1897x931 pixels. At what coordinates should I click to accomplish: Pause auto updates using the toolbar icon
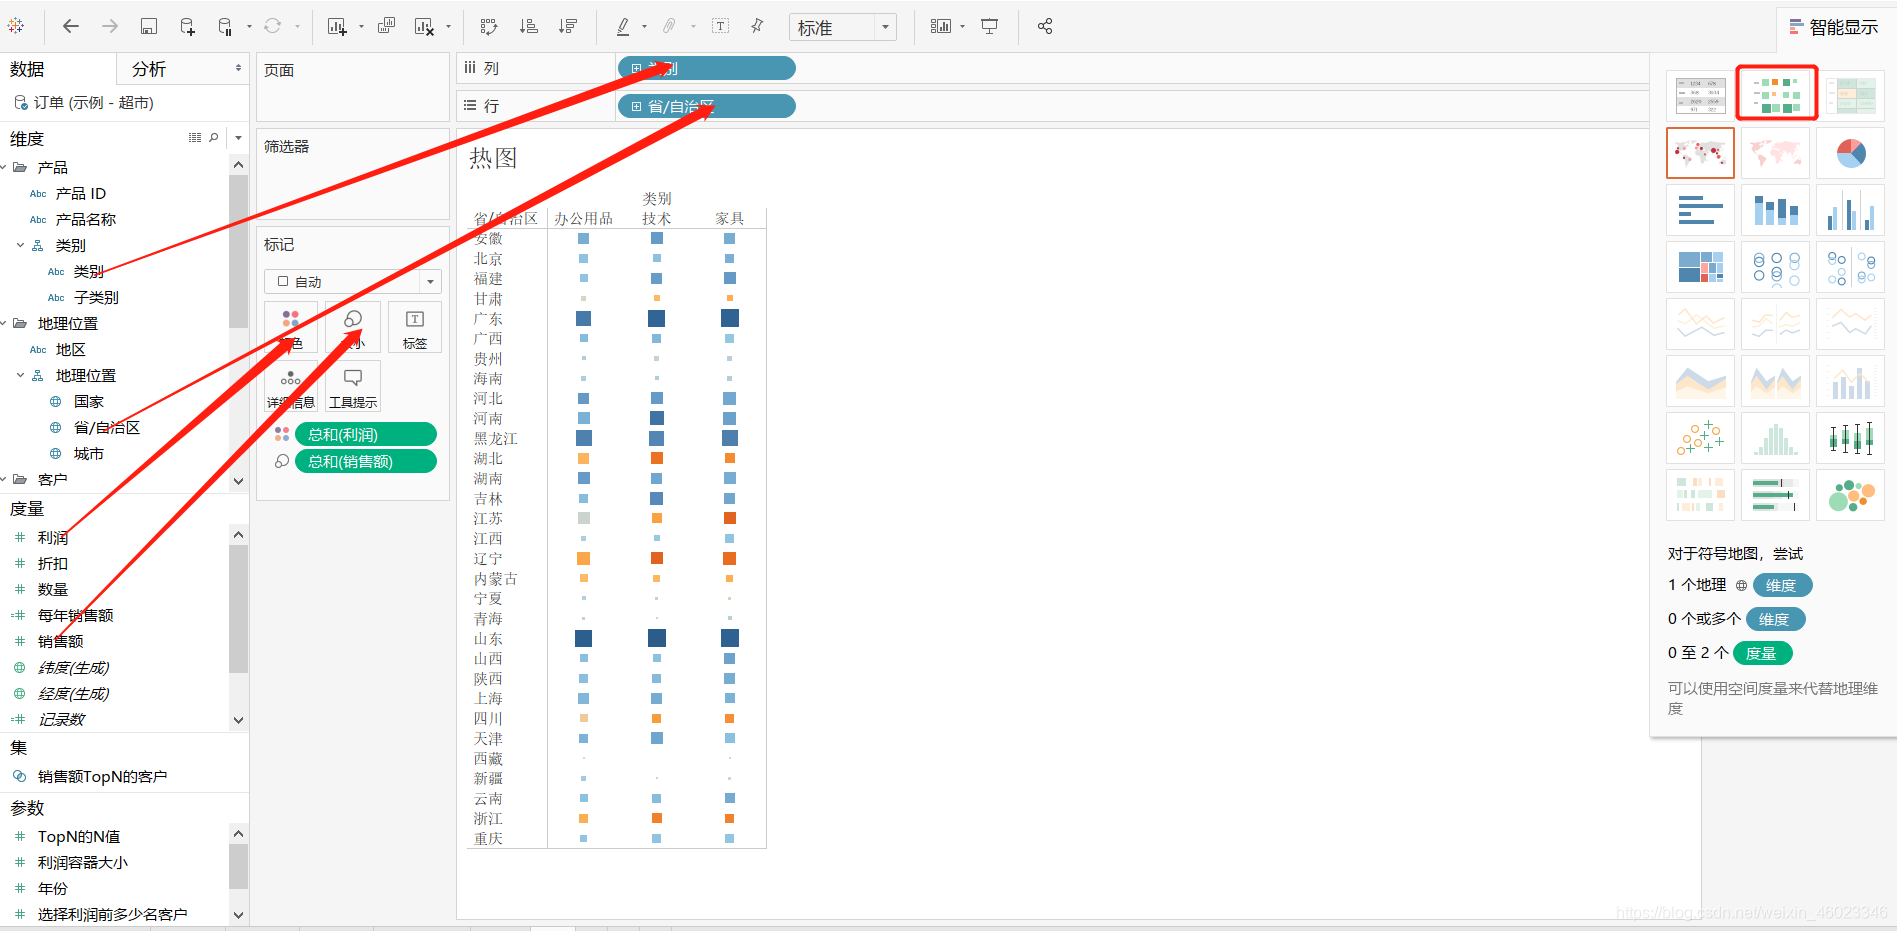click(226, 27)
